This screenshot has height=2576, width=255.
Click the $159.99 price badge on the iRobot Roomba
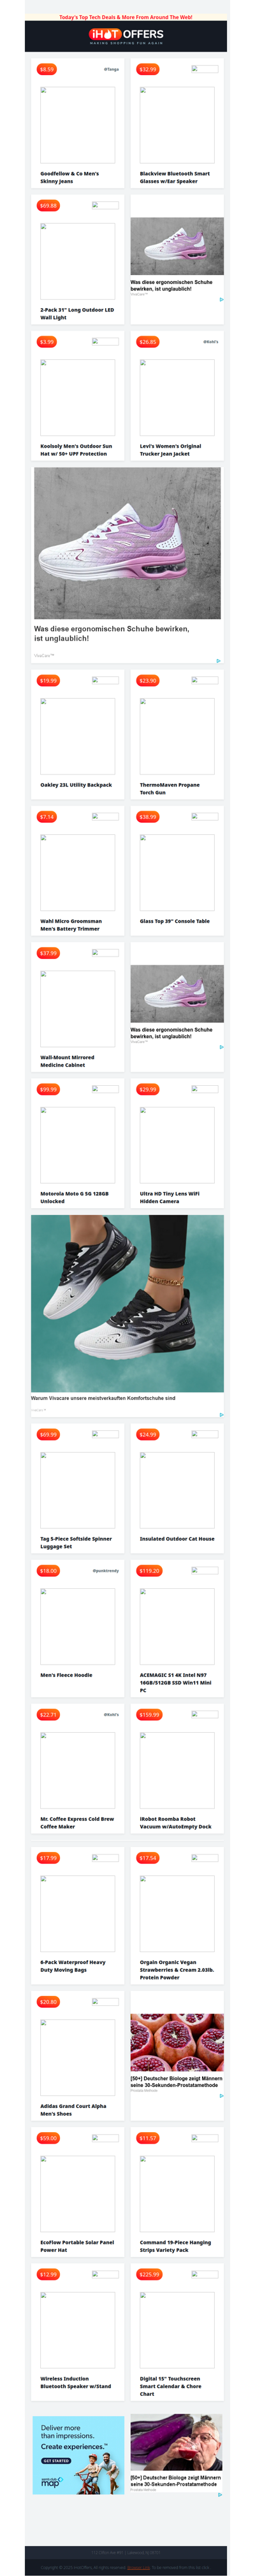point(149,1715)
